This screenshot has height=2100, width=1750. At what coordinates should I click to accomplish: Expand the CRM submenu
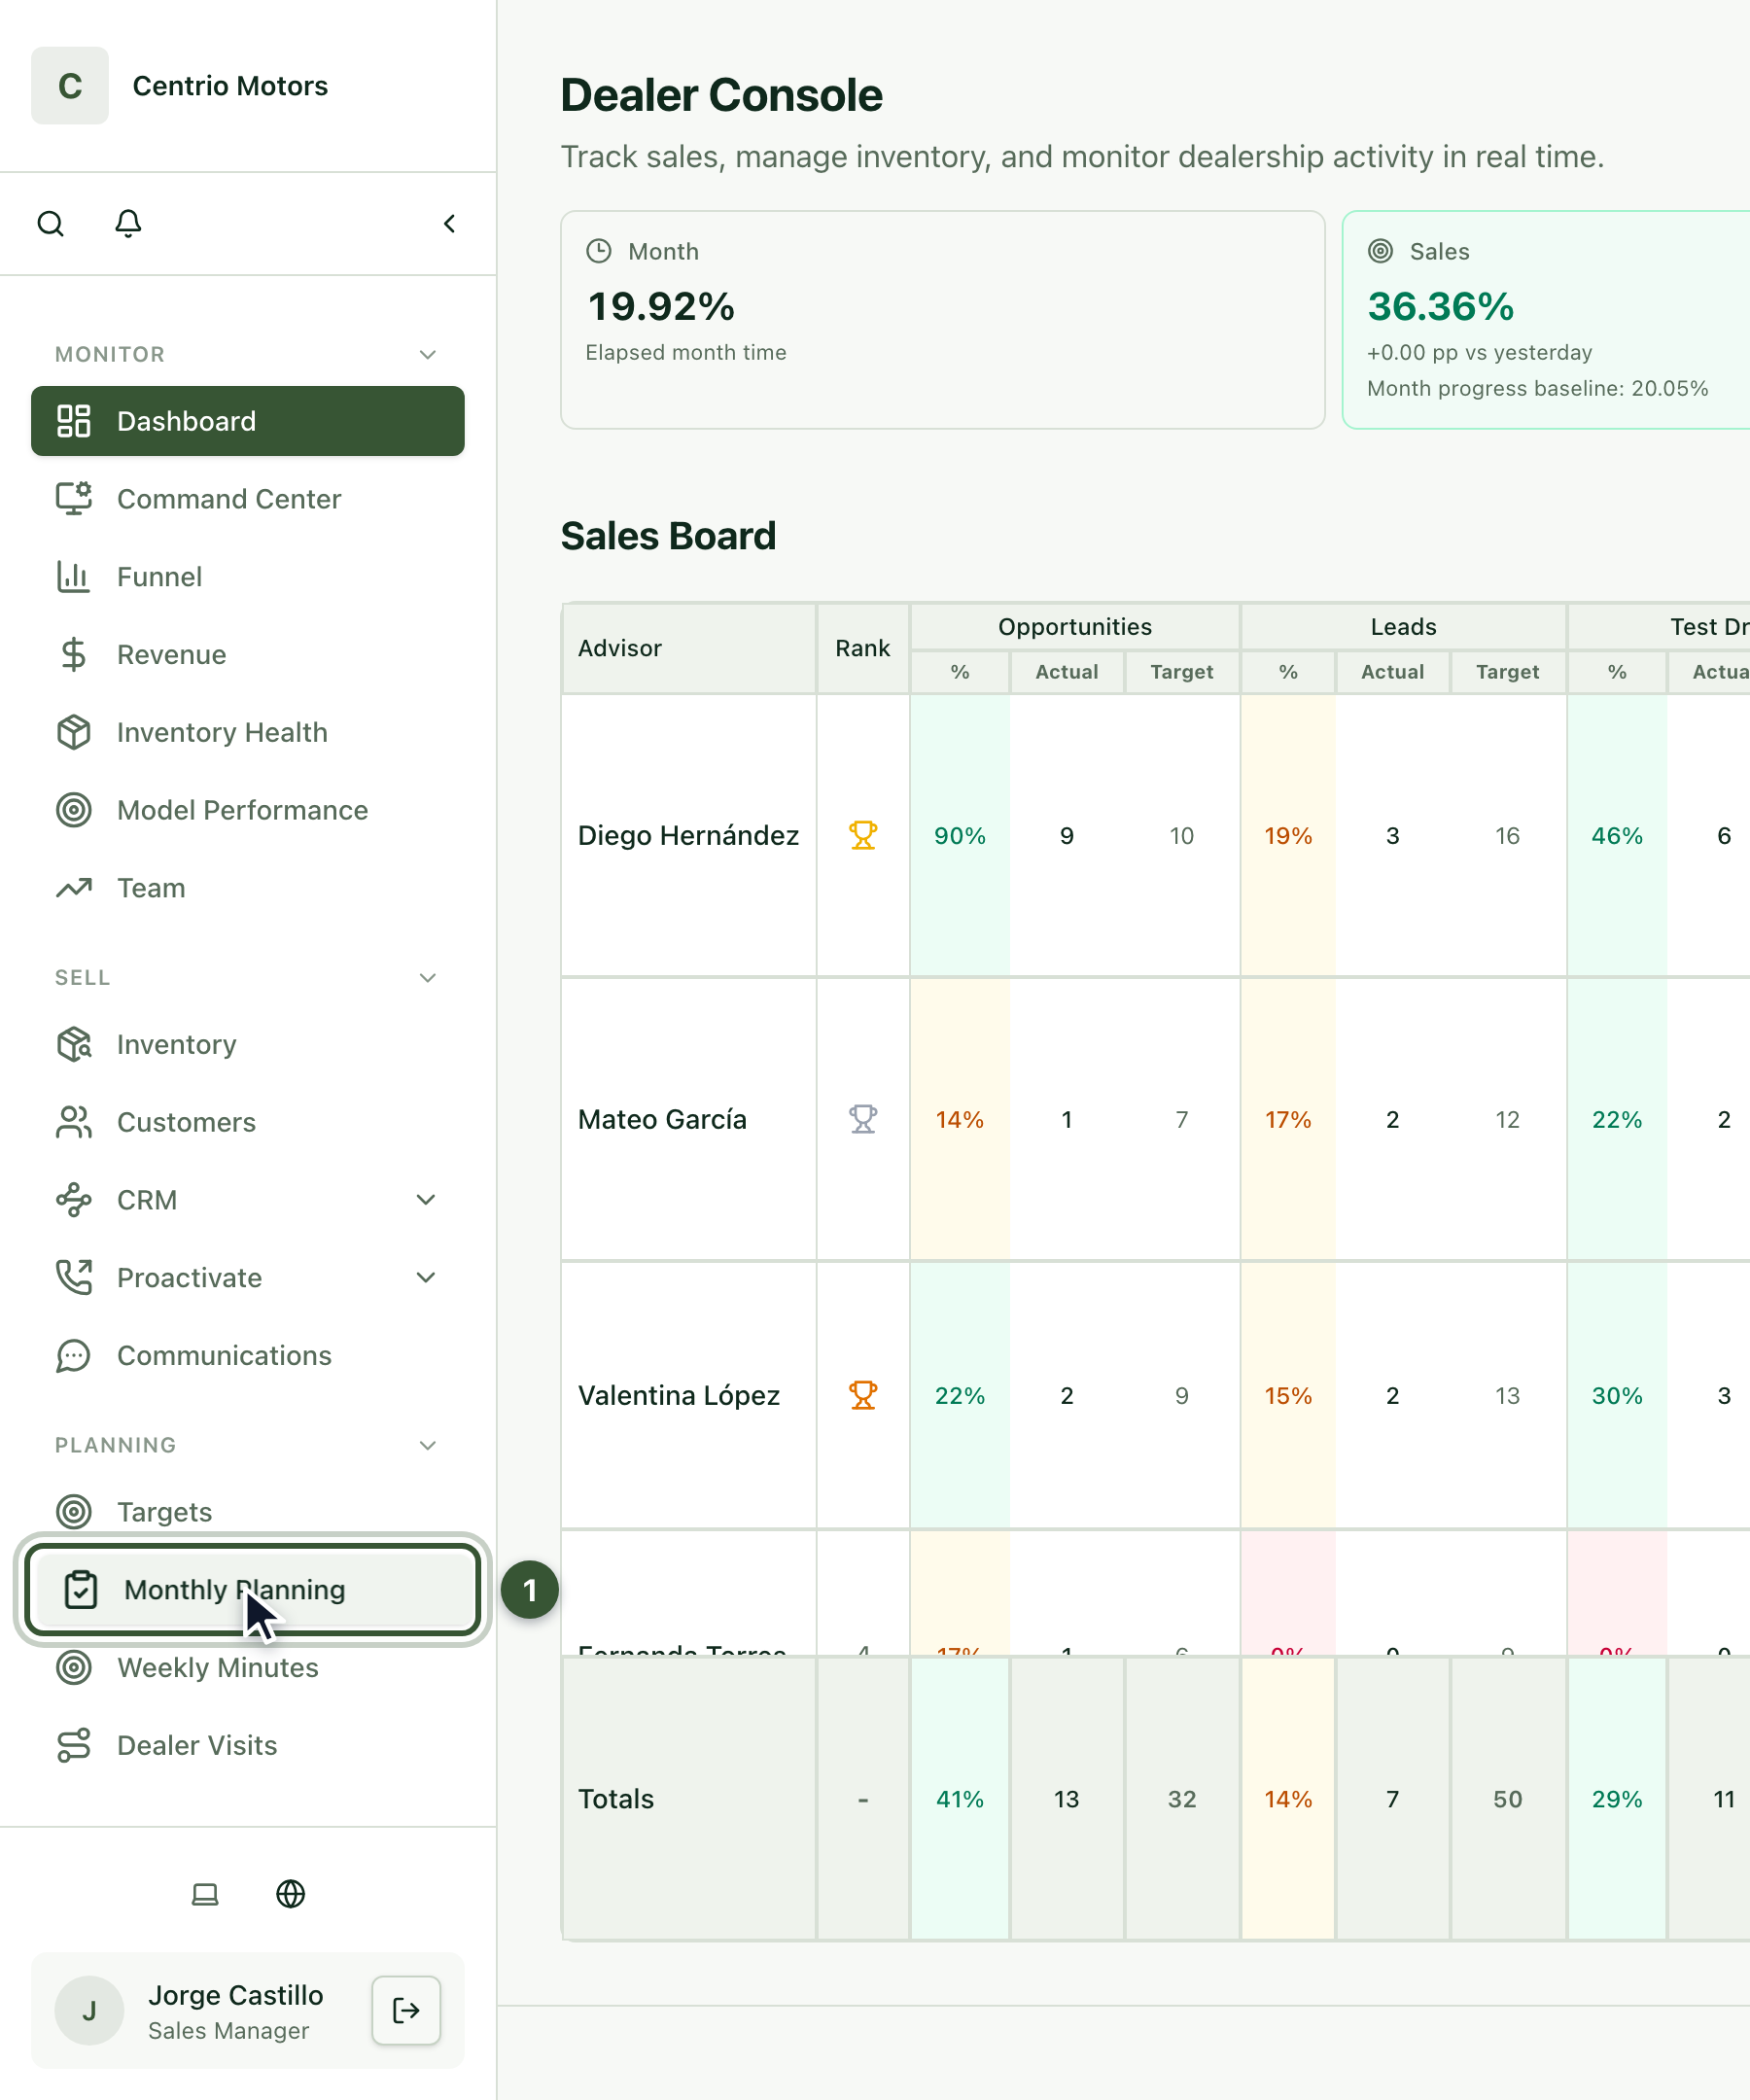[426, 1200]
